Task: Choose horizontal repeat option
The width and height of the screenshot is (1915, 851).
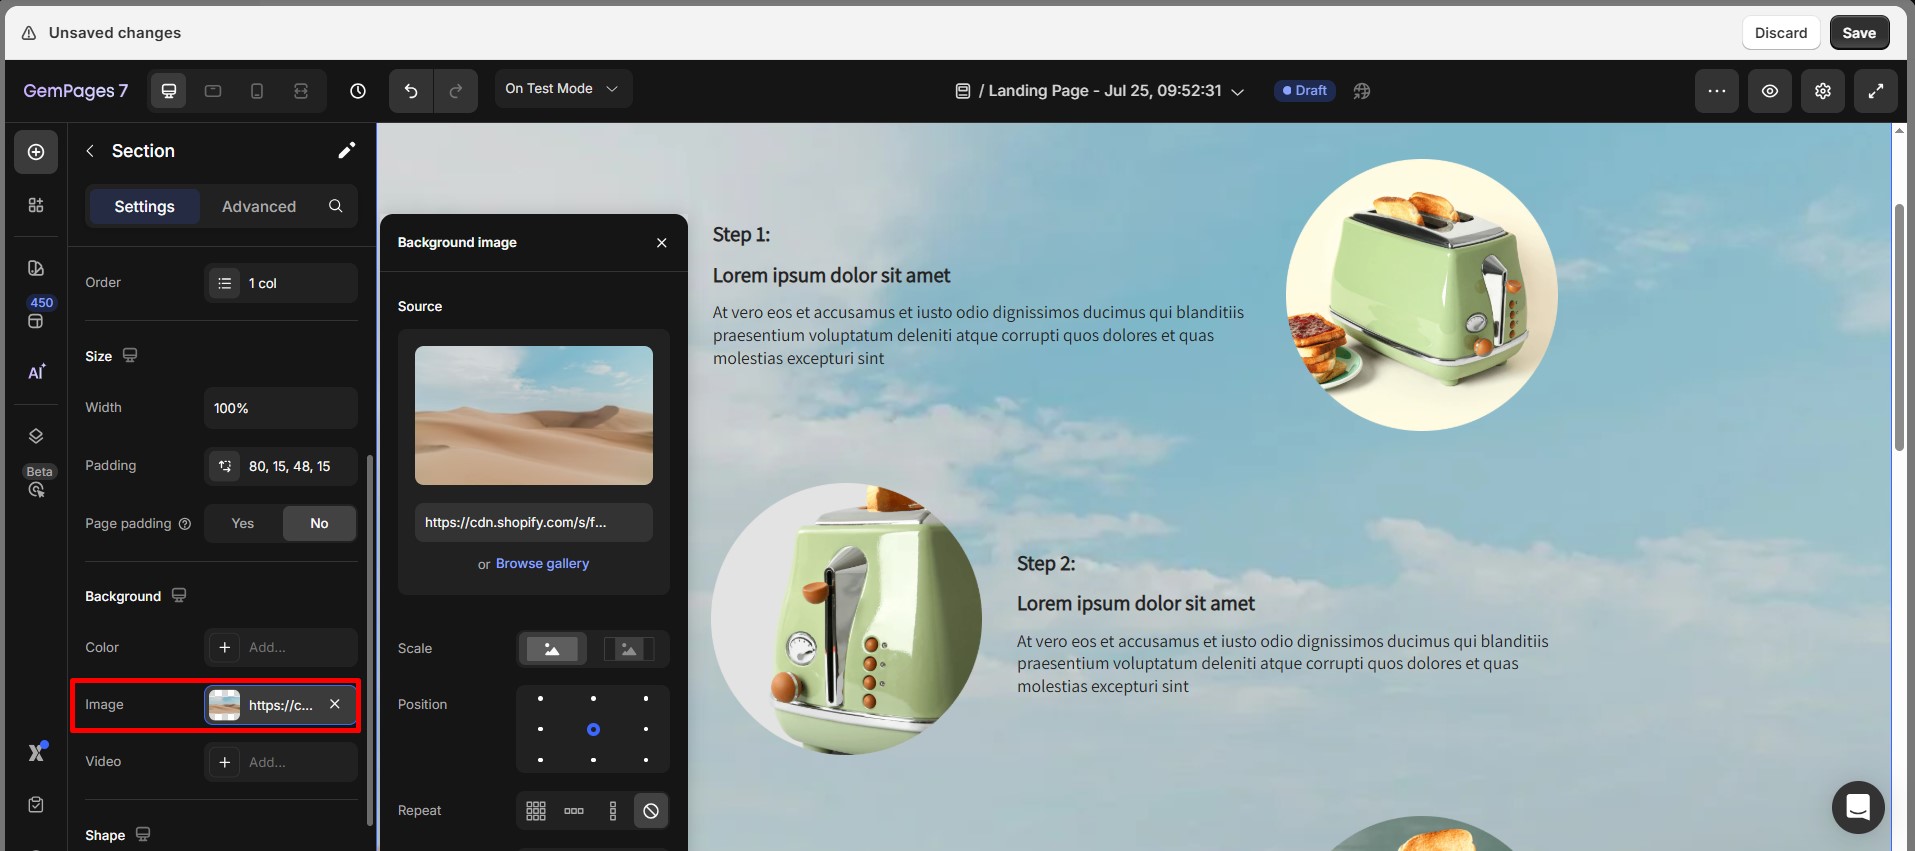Action: 574,811
